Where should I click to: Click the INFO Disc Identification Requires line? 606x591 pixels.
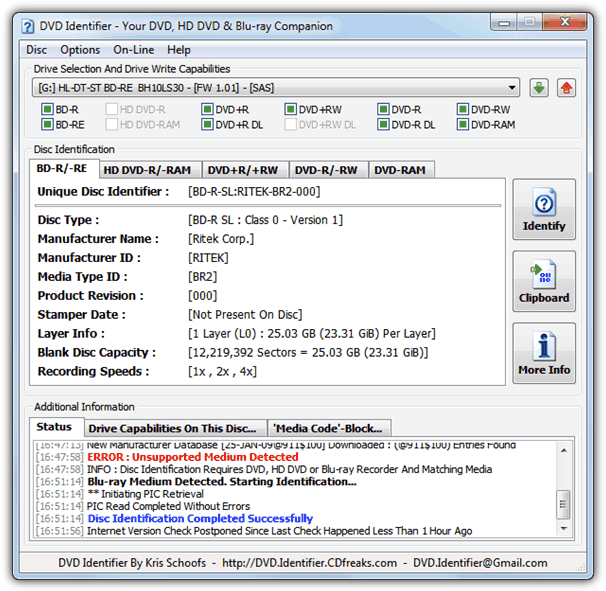coord(289,469)
